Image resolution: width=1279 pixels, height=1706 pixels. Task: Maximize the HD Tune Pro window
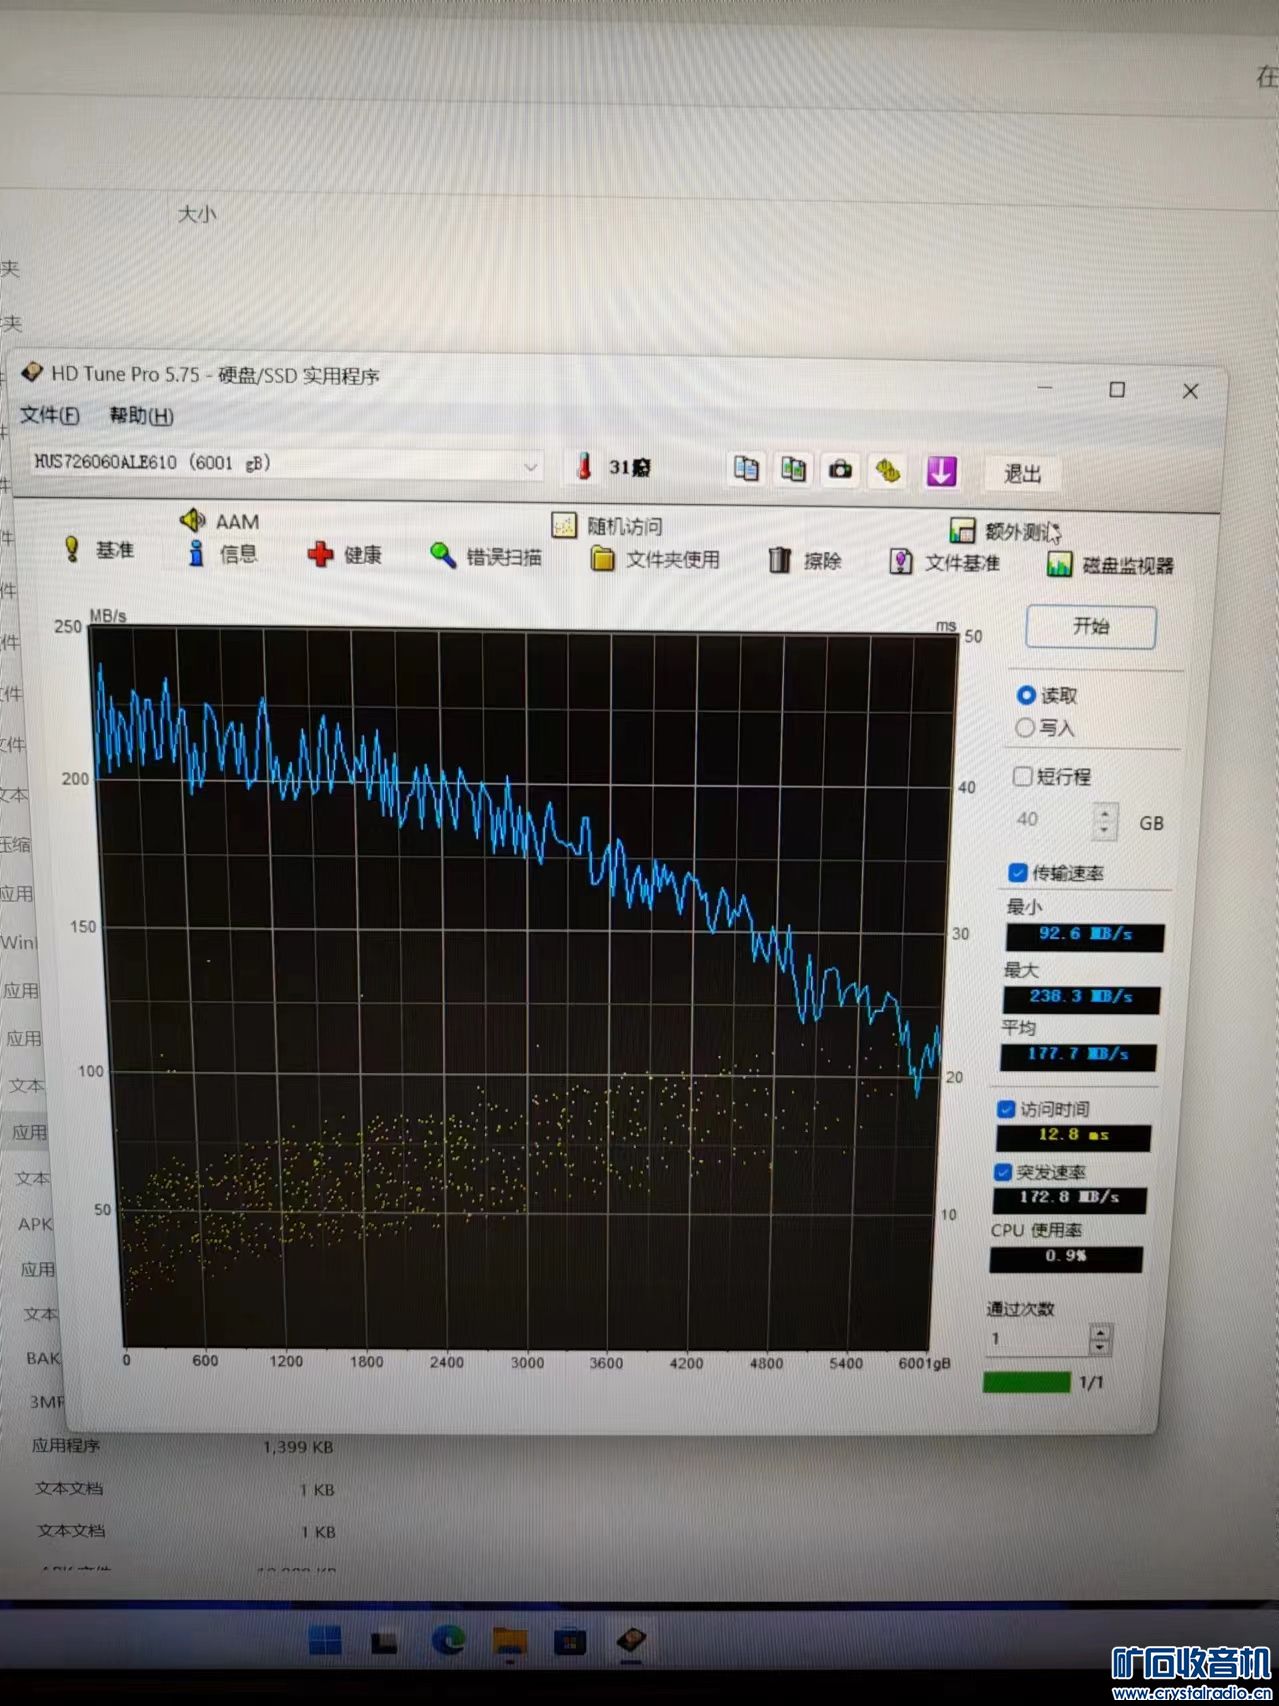[1117, 389]
